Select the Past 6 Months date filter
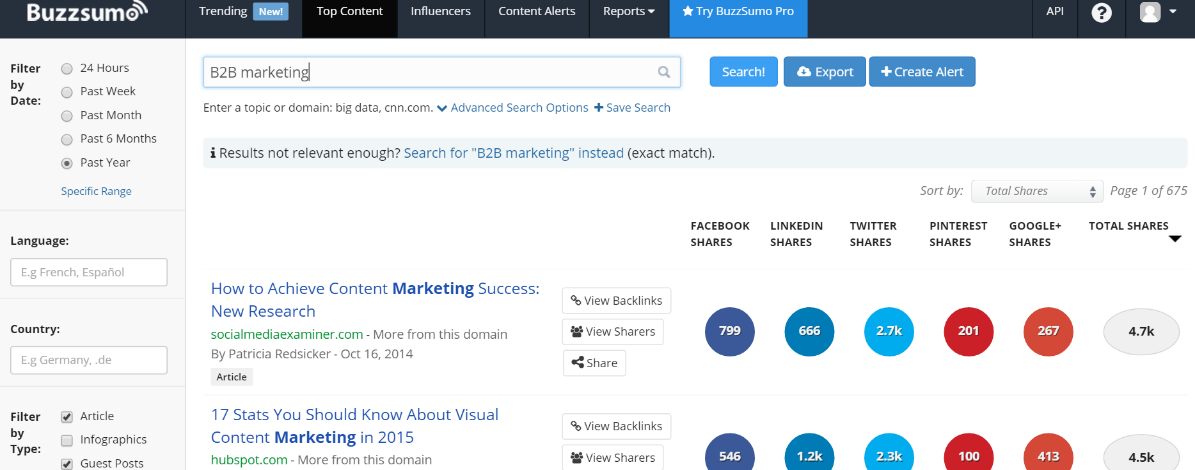The width and height of the screenshot is (1195, 470). click(x=67, y=139)
